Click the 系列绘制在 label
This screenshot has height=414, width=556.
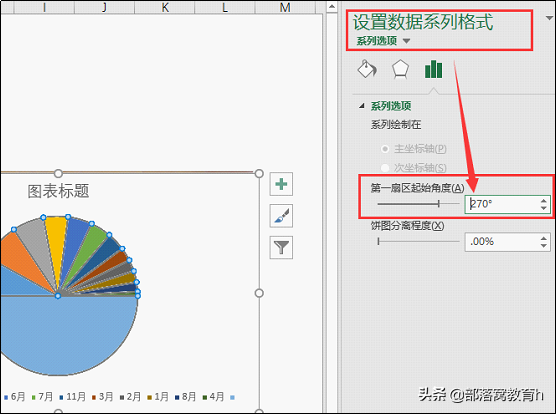(396, 125)
